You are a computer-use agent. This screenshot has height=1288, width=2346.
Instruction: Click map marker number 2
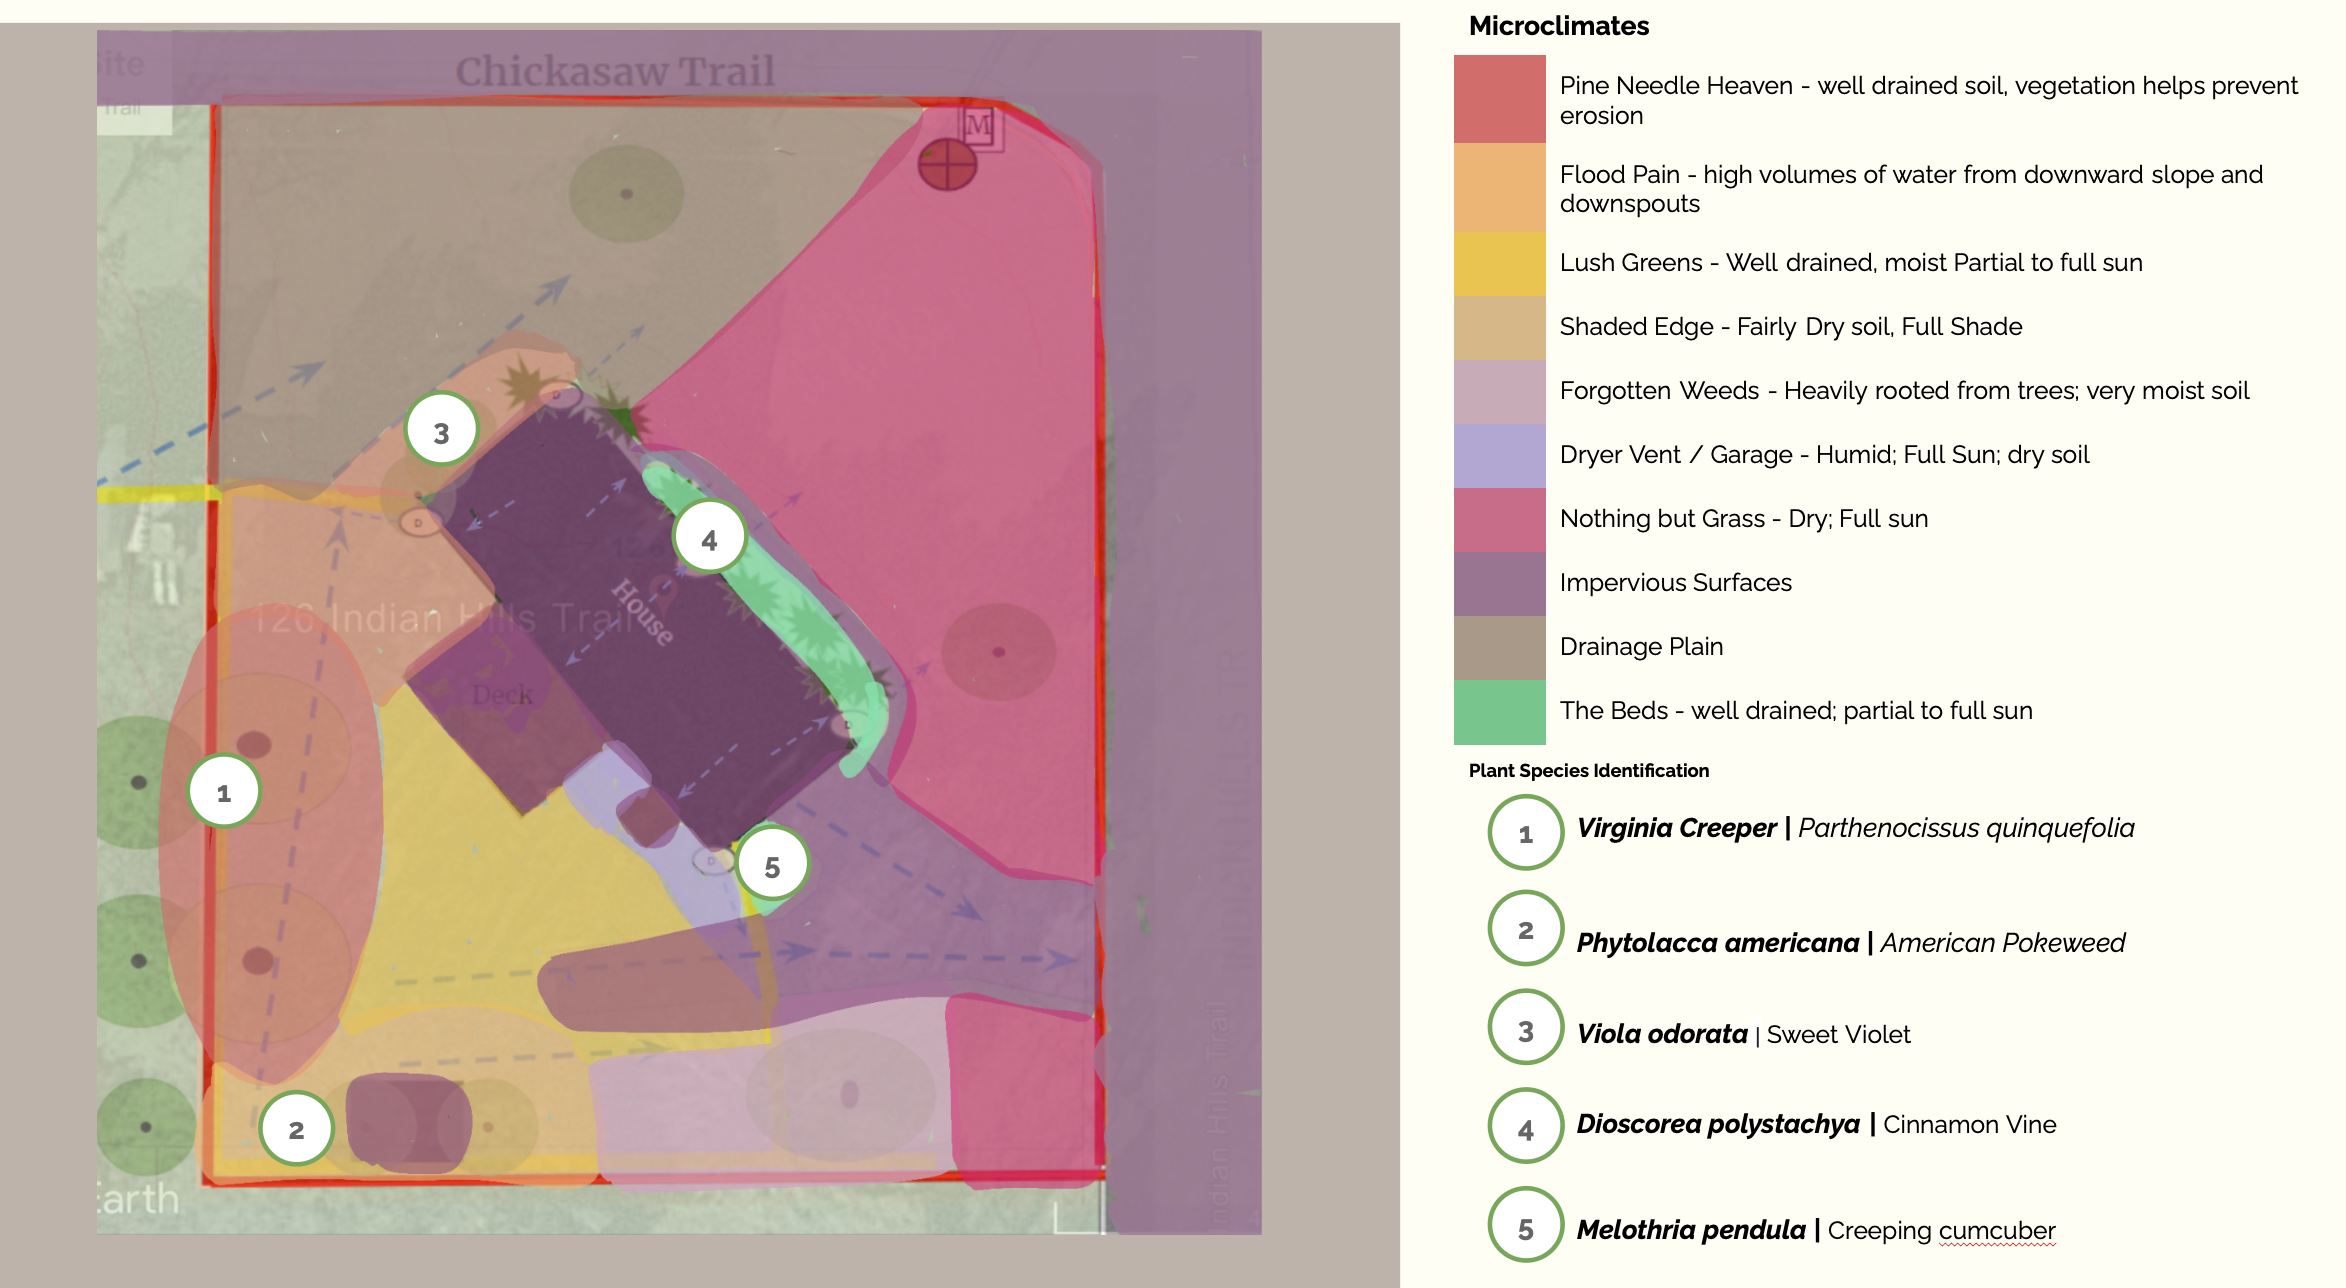[296, 1129]
